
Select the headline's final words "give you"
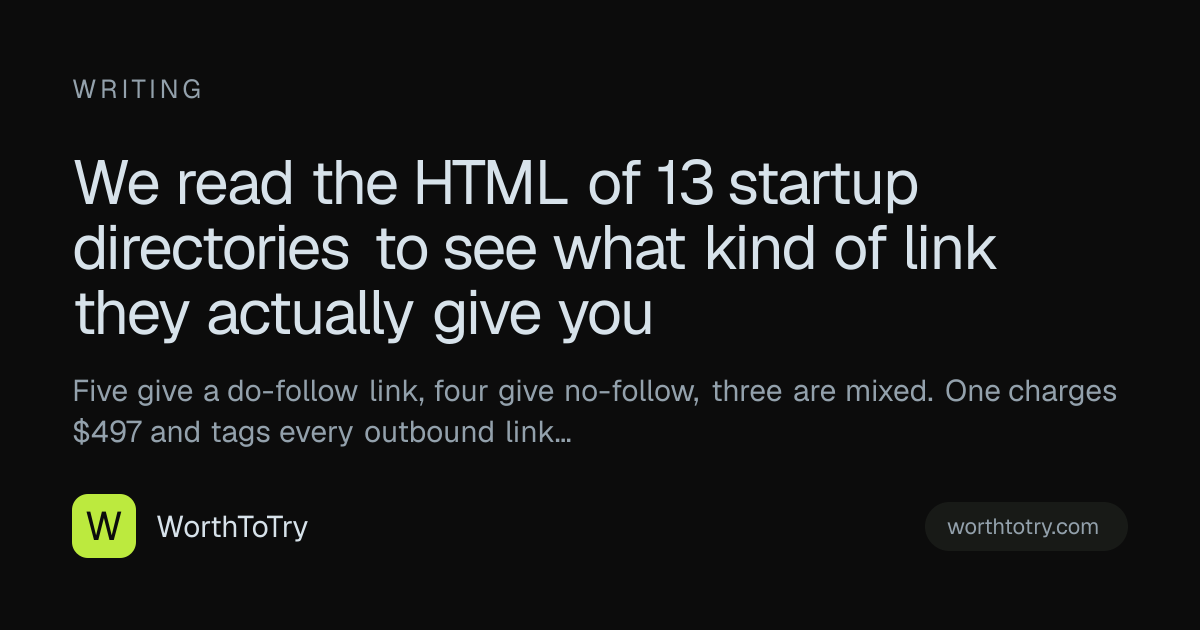point(543,318)
